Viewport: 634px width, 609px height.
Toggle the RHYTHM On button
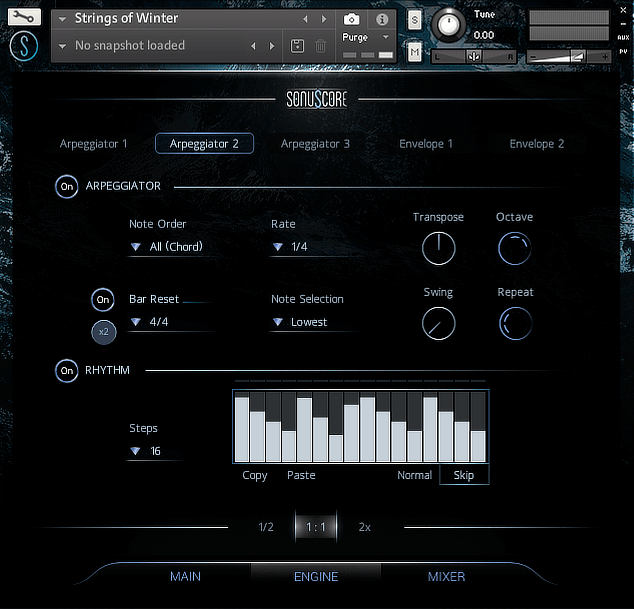click(67, 370)
